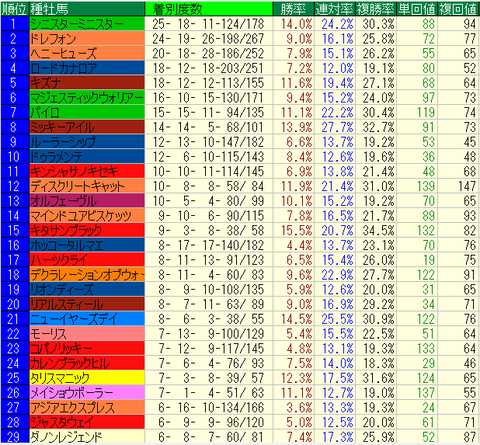The height and width of the screenshot is (445, 480).
Task: Click the record 24- 19- 26-198/267
Action: tap(209, 38)
